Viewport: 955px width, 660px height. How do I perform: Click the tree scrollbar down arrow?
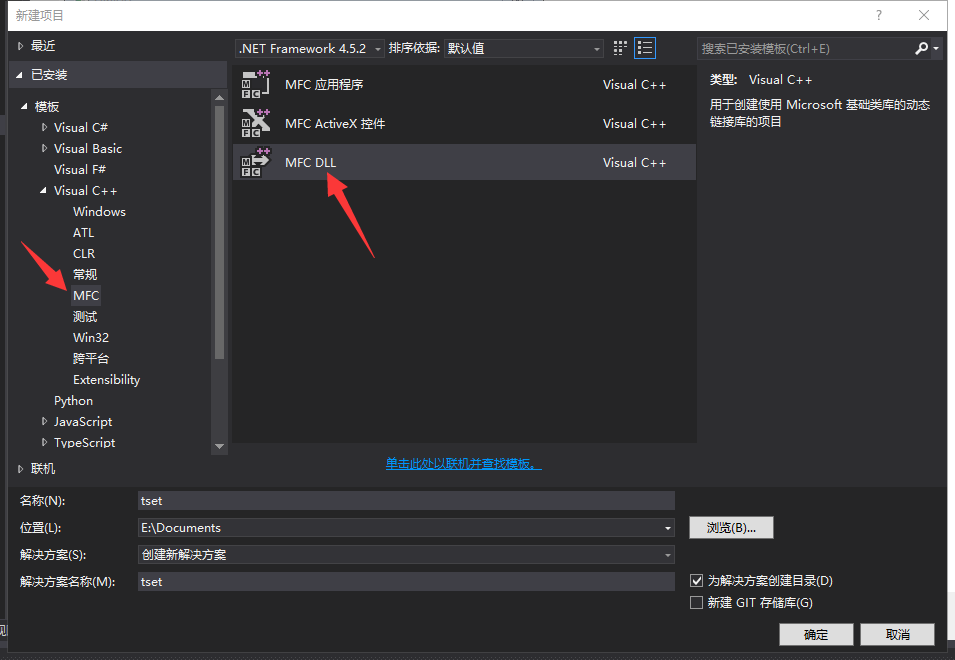click(x=220, y=446)
